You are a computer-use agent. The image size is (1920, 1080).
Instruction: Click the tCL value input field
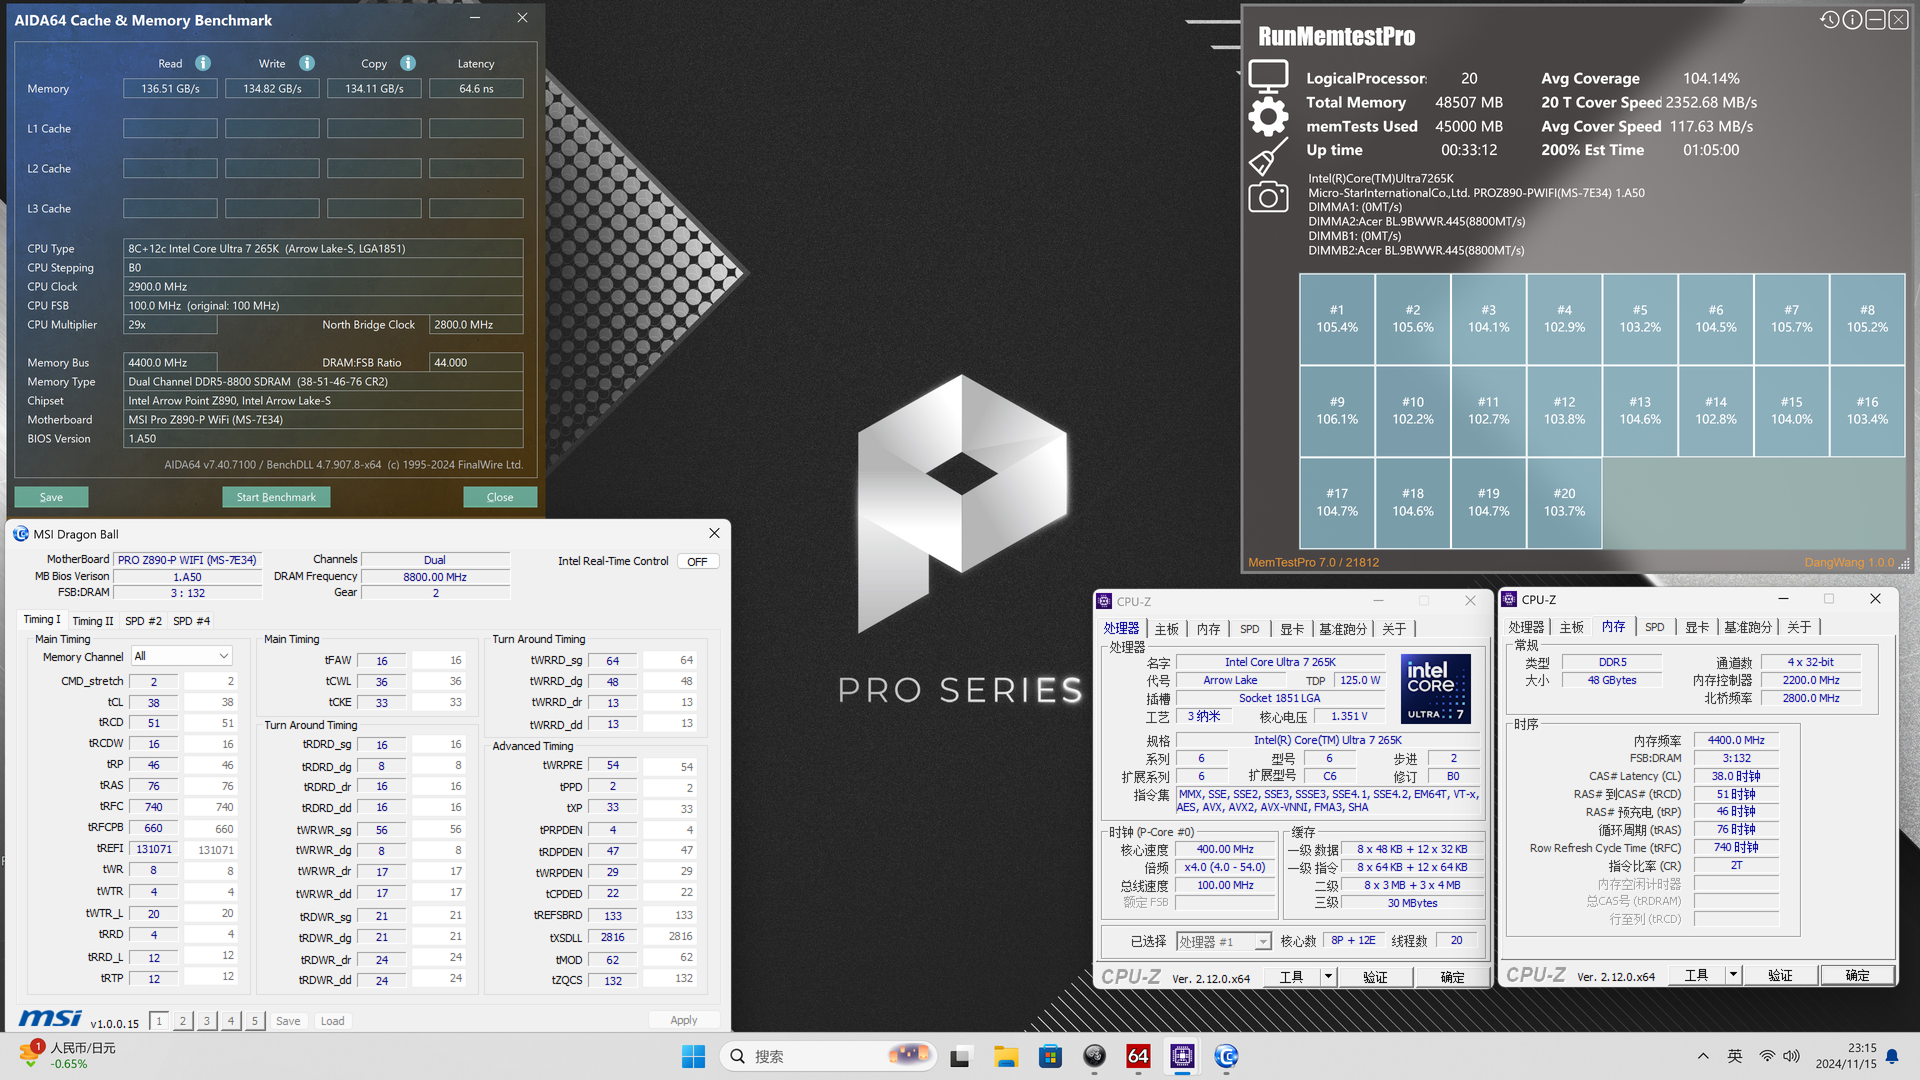tap(154, 702)
